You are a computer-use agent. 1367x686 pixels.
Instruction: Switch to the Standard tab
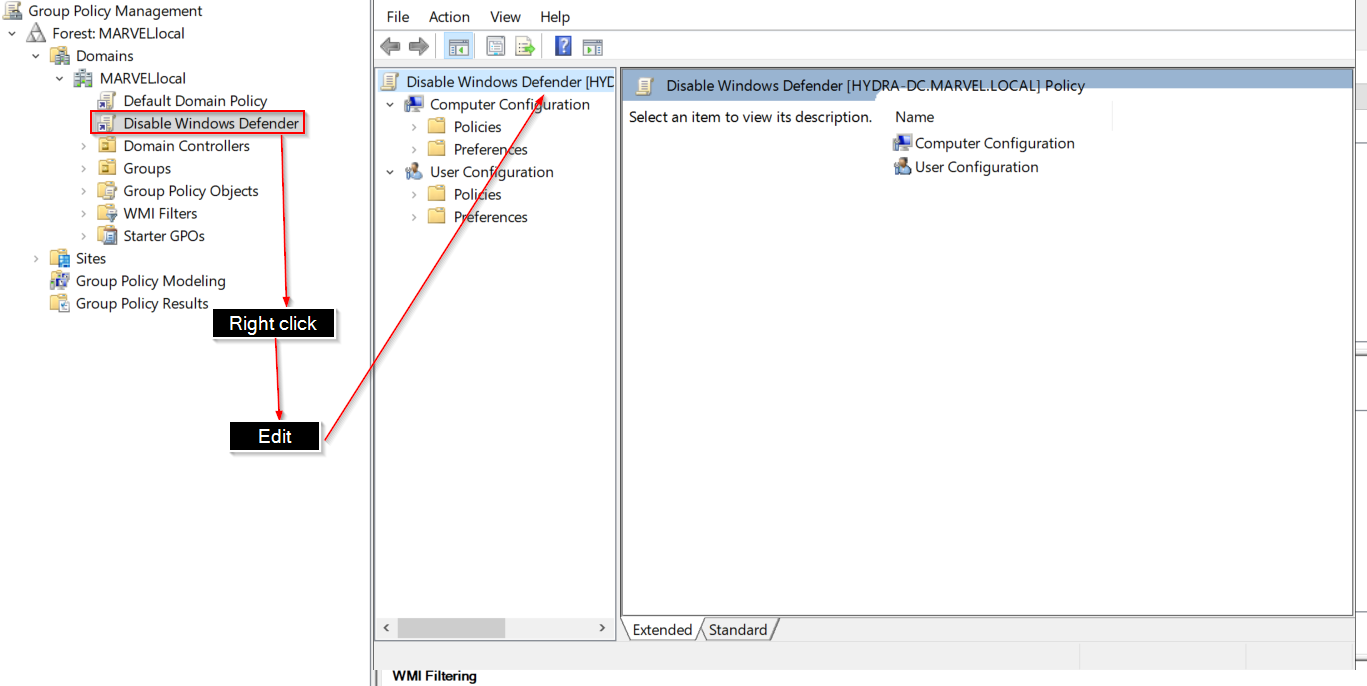738,630
